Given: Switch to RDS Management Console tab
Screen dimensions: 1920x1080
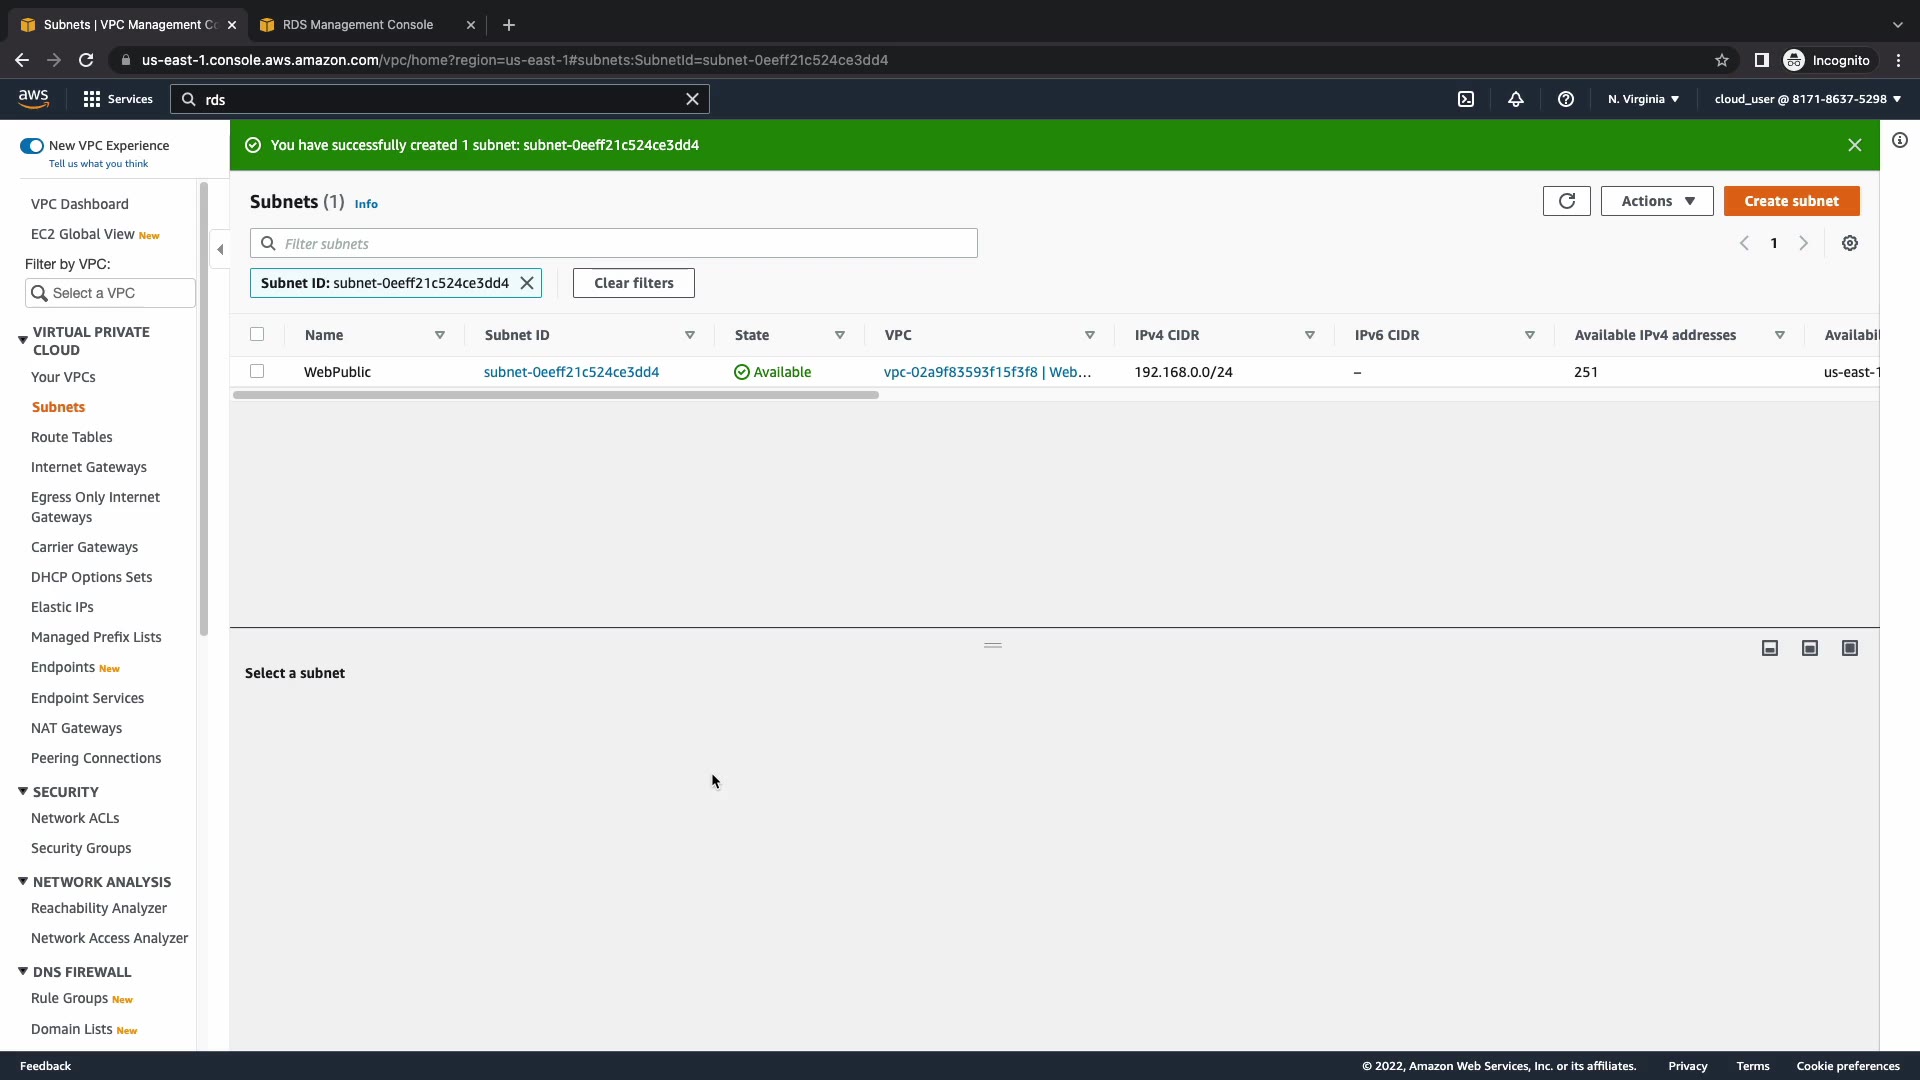Looking at the screenshot, I should pos(357,25).
